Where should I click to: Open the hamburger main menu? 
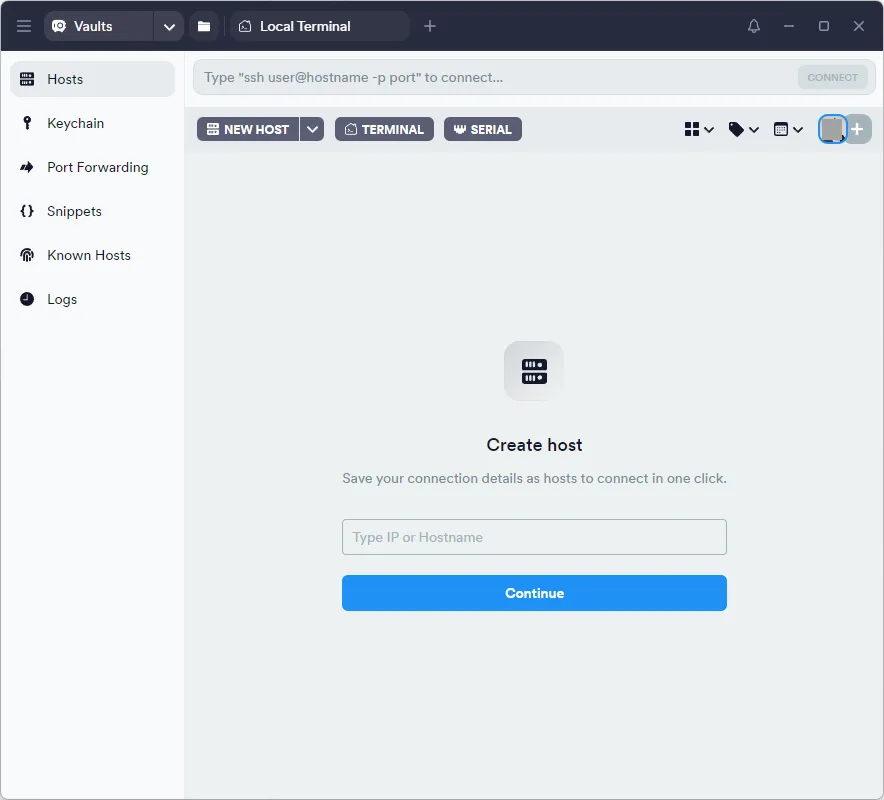[x=24, y=26]
